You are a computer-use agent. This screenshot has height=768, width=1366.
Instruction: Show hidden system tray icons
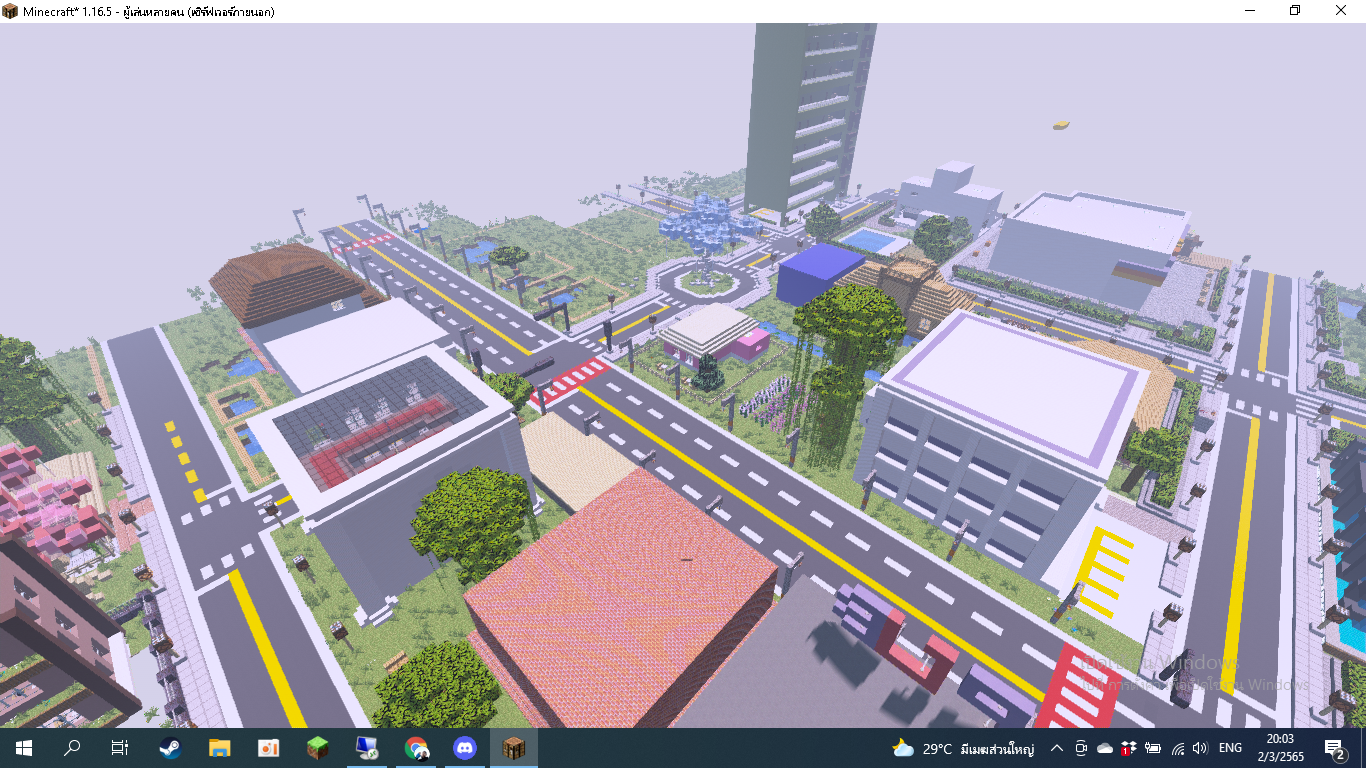(1056, 748)
